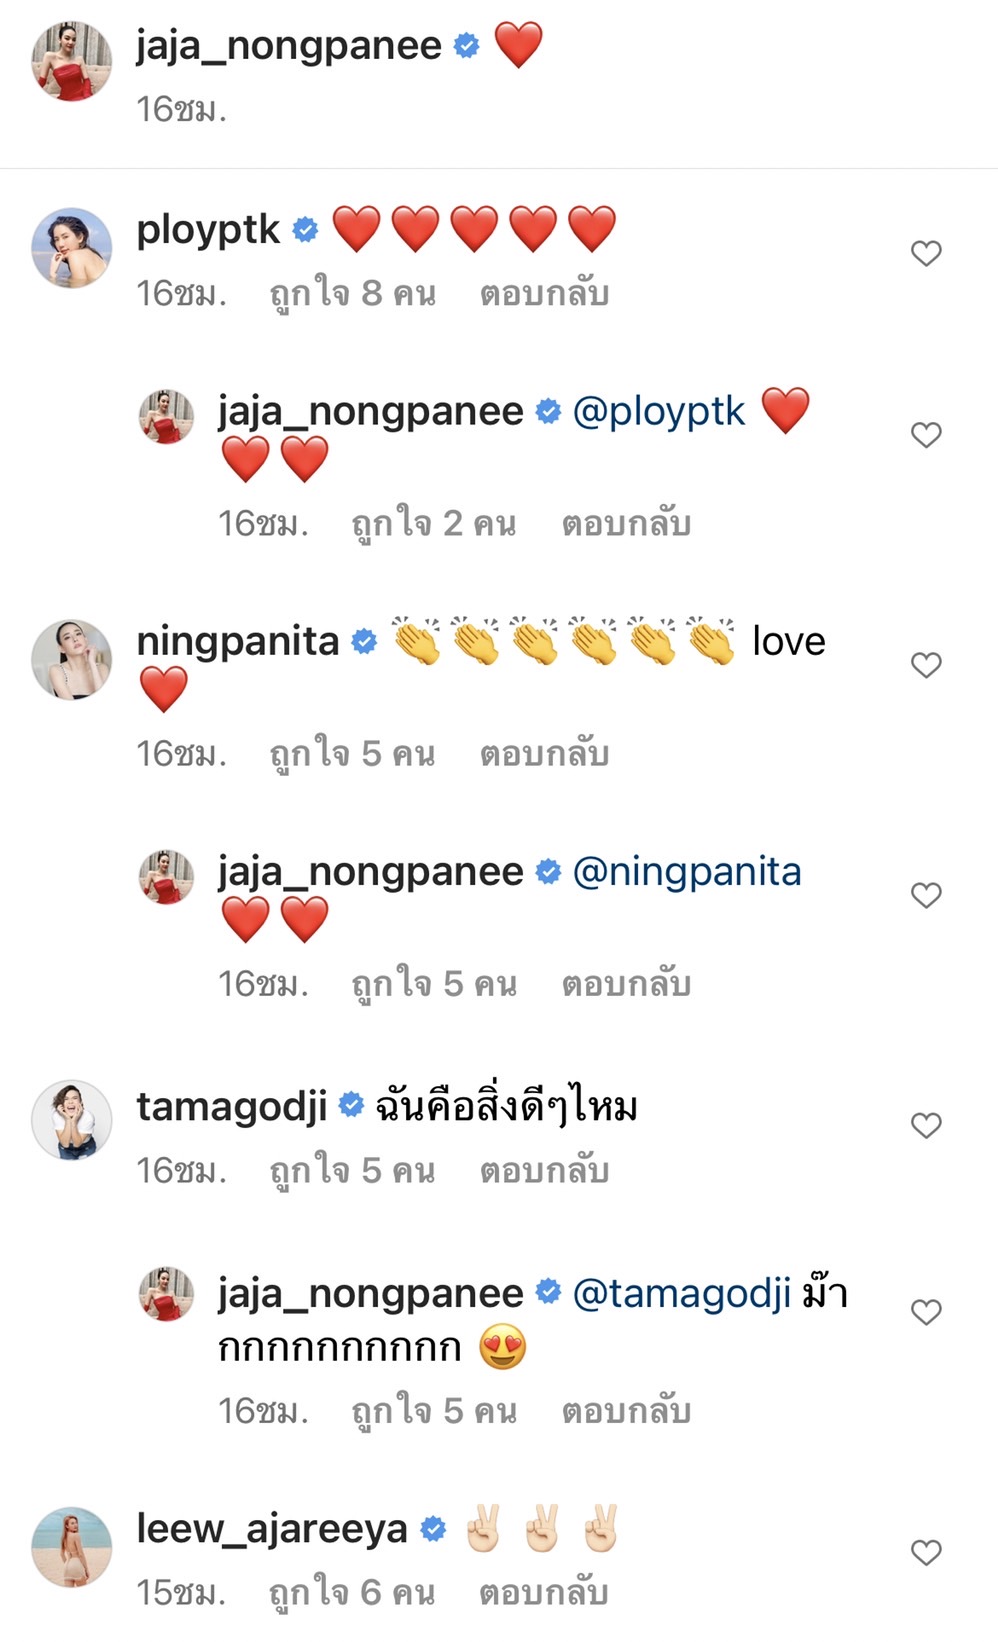
Task: Tap the heart icon on jaja's reply to ningpanita
Action: coord(925,893)
